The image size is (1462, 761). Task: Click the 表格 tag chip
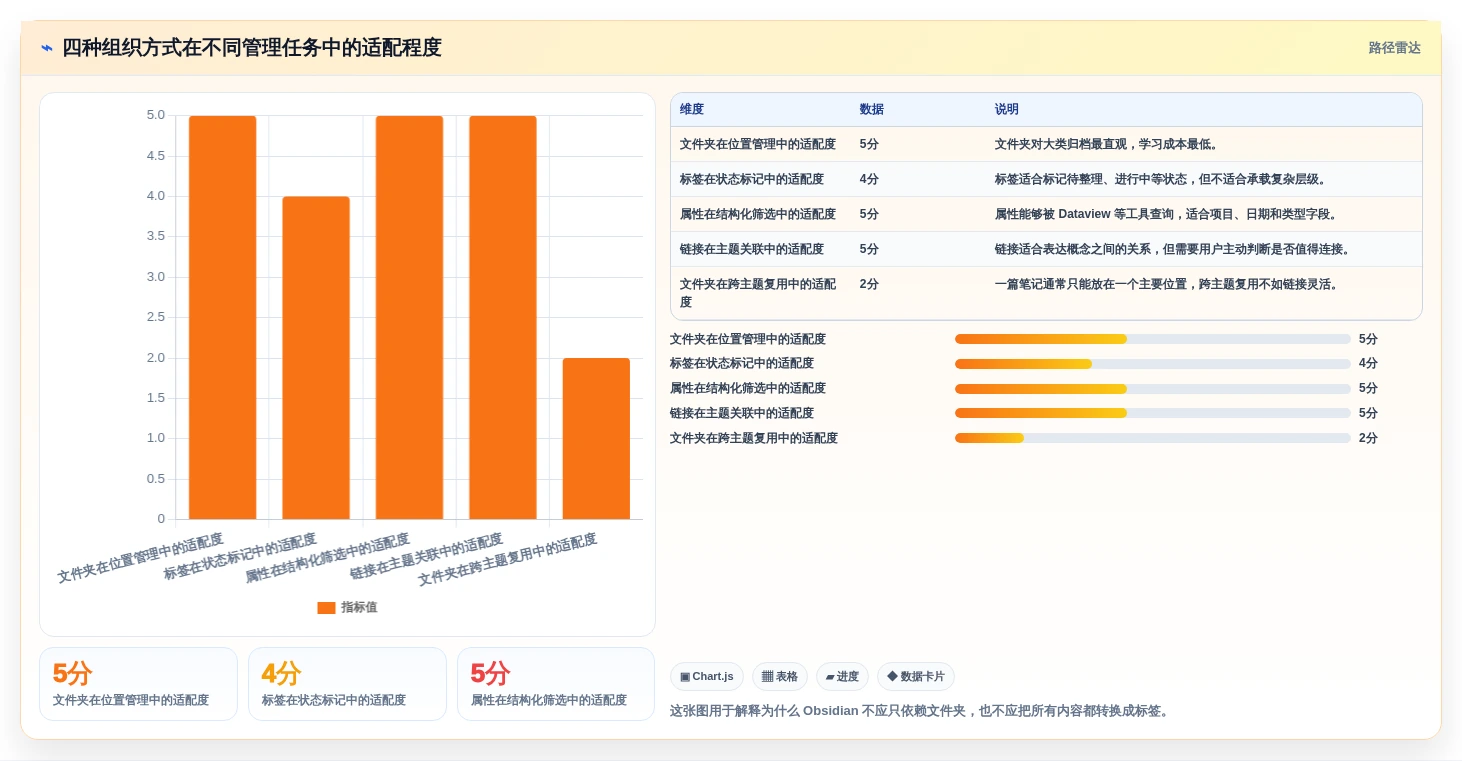(780, 677)
